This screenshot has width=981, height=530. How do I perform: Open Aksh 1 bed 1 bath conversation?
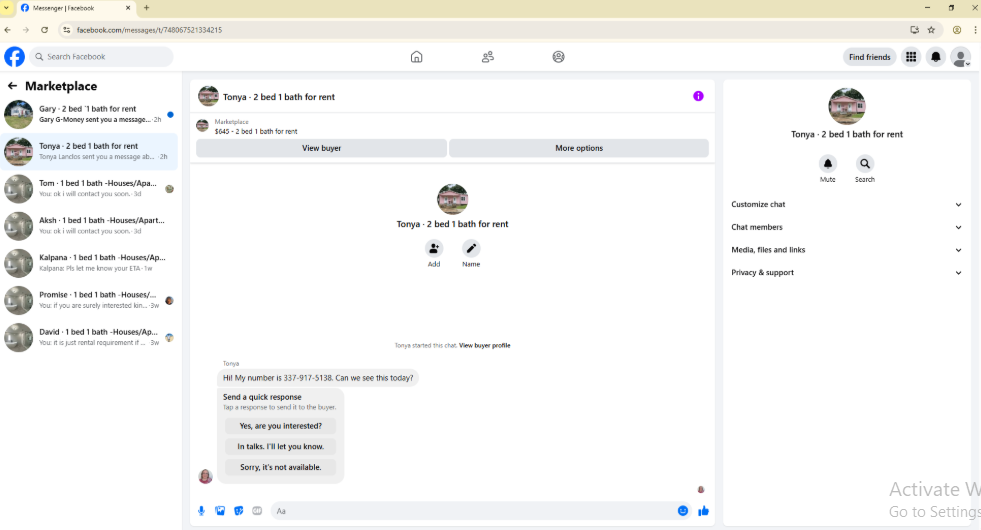tap(90, 226)
